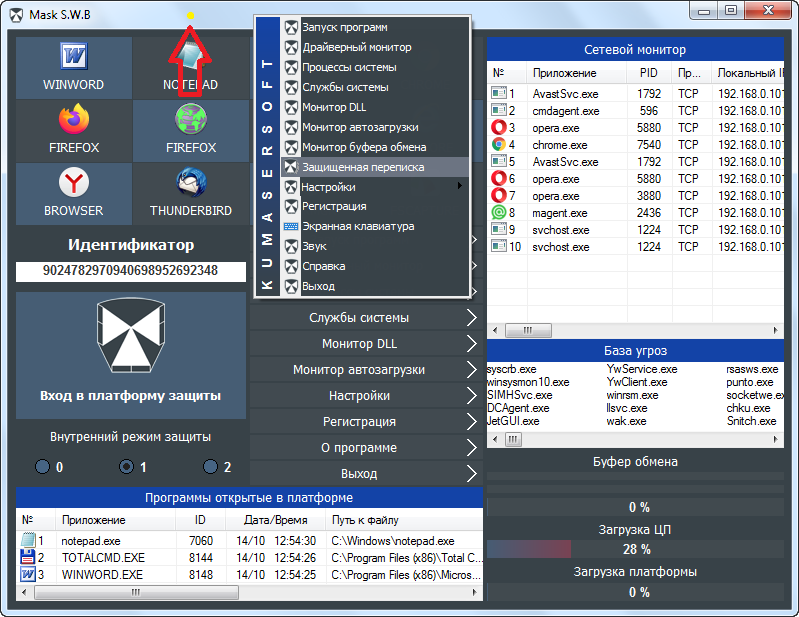This screenshot has width=799, height=617.
Task: Launch the Yandex BROWSER tile
Action: pyautogui.click(x=74, y=194)
